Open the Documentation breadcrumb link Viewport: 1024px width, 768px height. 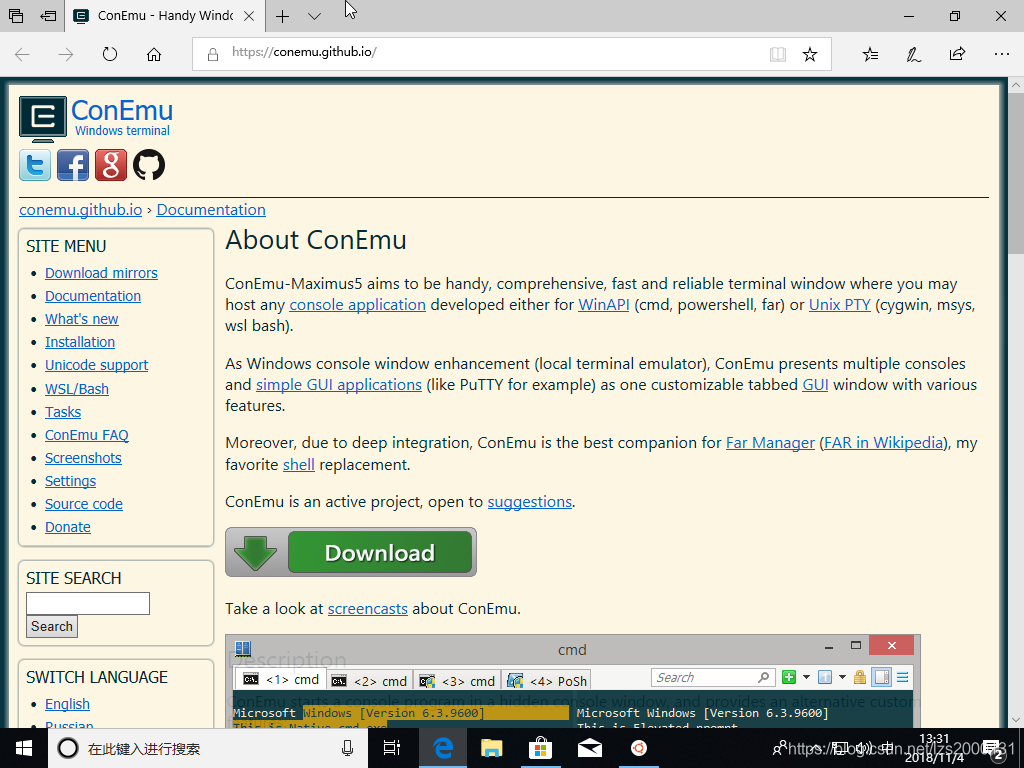tap(211, 210)
